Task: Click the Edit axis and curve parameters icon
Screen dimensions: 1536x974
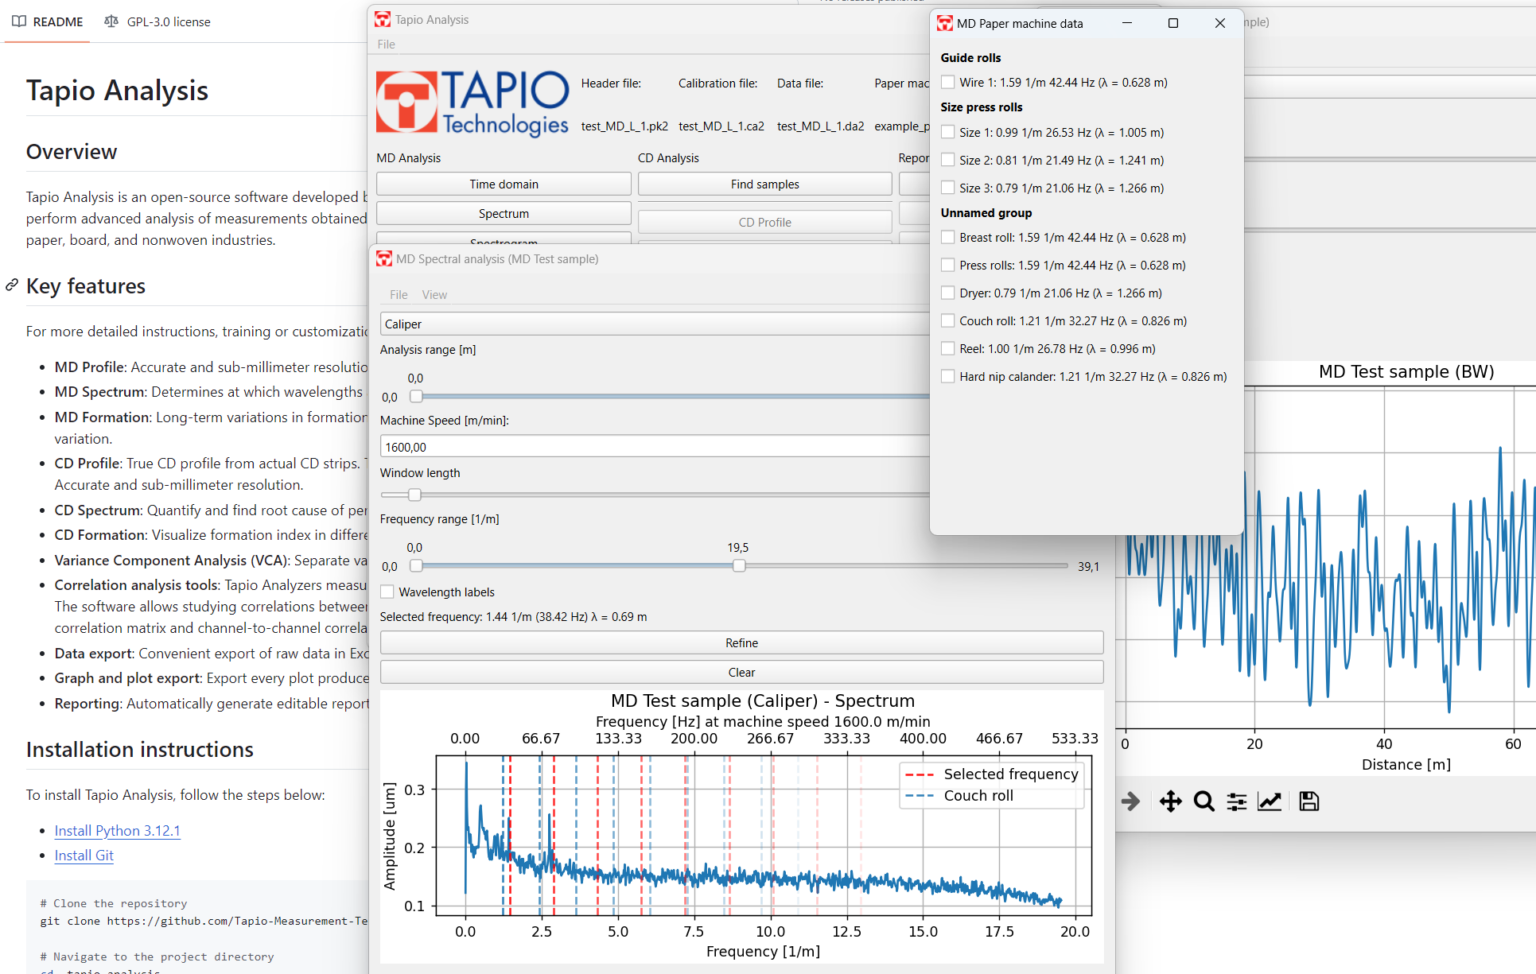Action: (1269, 801)
